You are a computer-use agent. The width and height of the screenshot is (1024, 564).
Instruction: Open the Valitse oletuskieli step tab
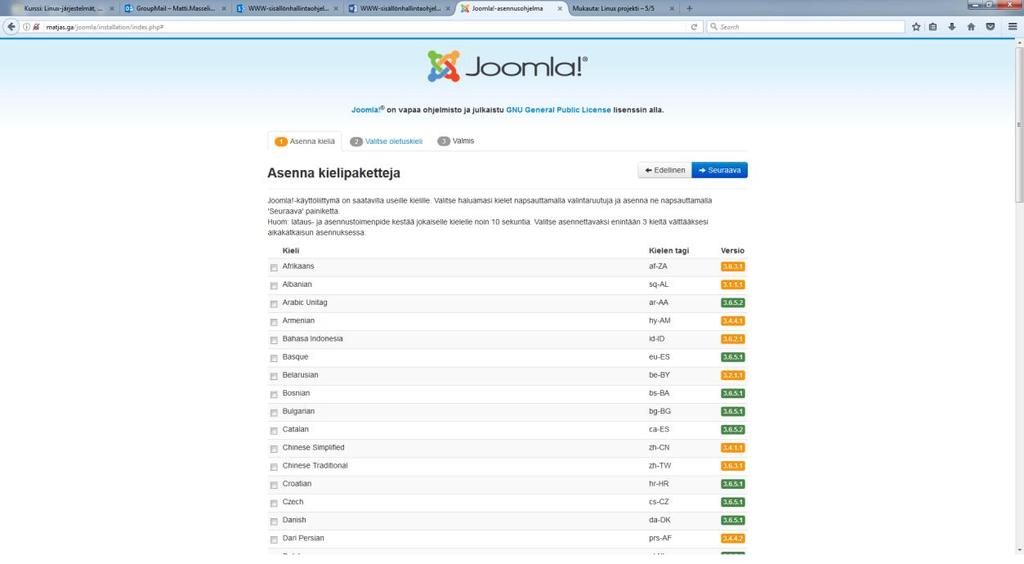tap(386, 141)
